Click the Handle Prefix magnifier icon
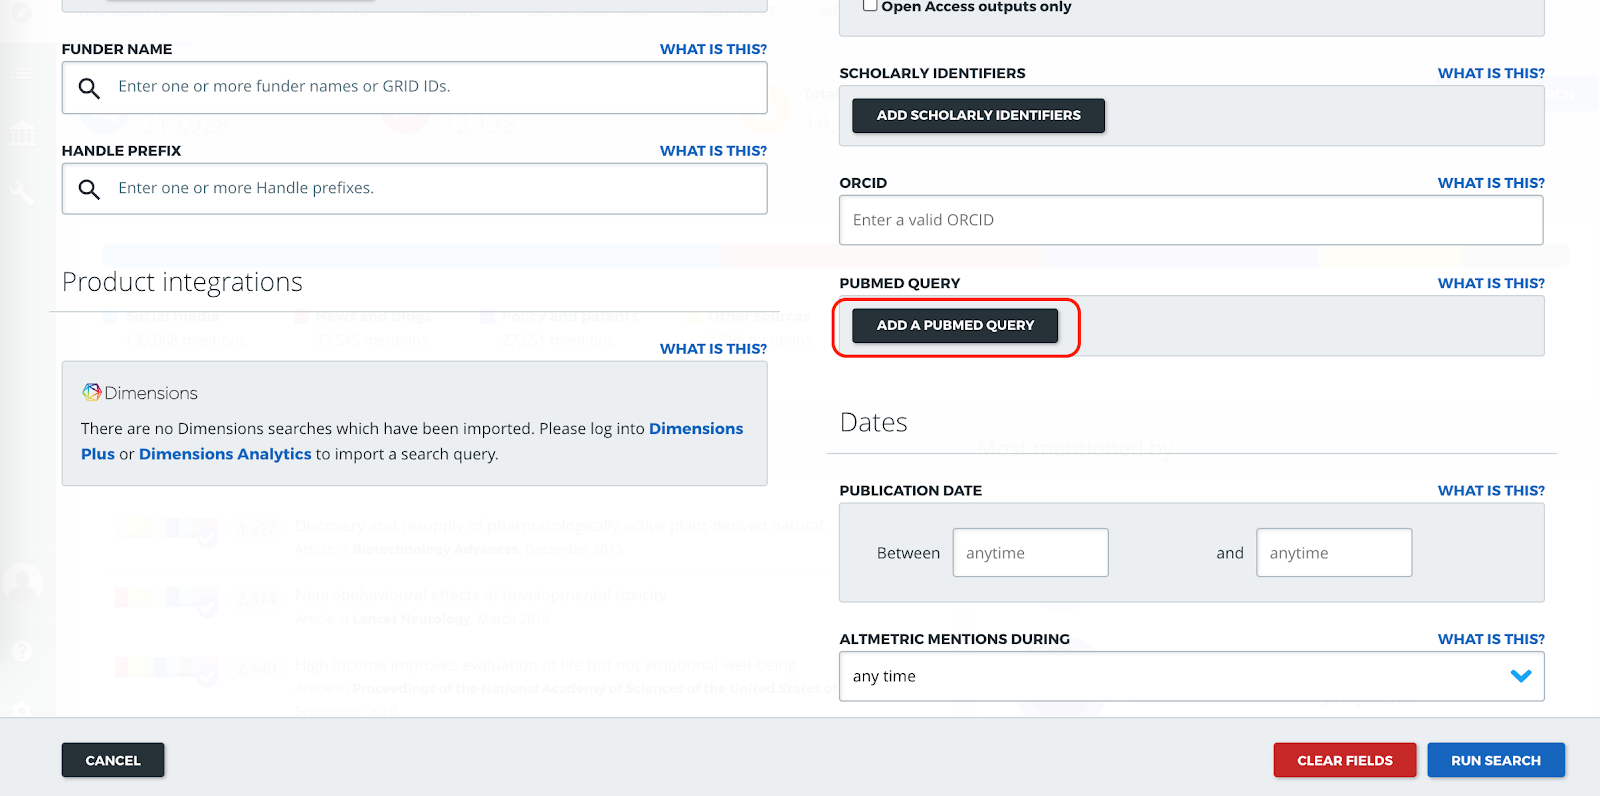 (89, 189)
